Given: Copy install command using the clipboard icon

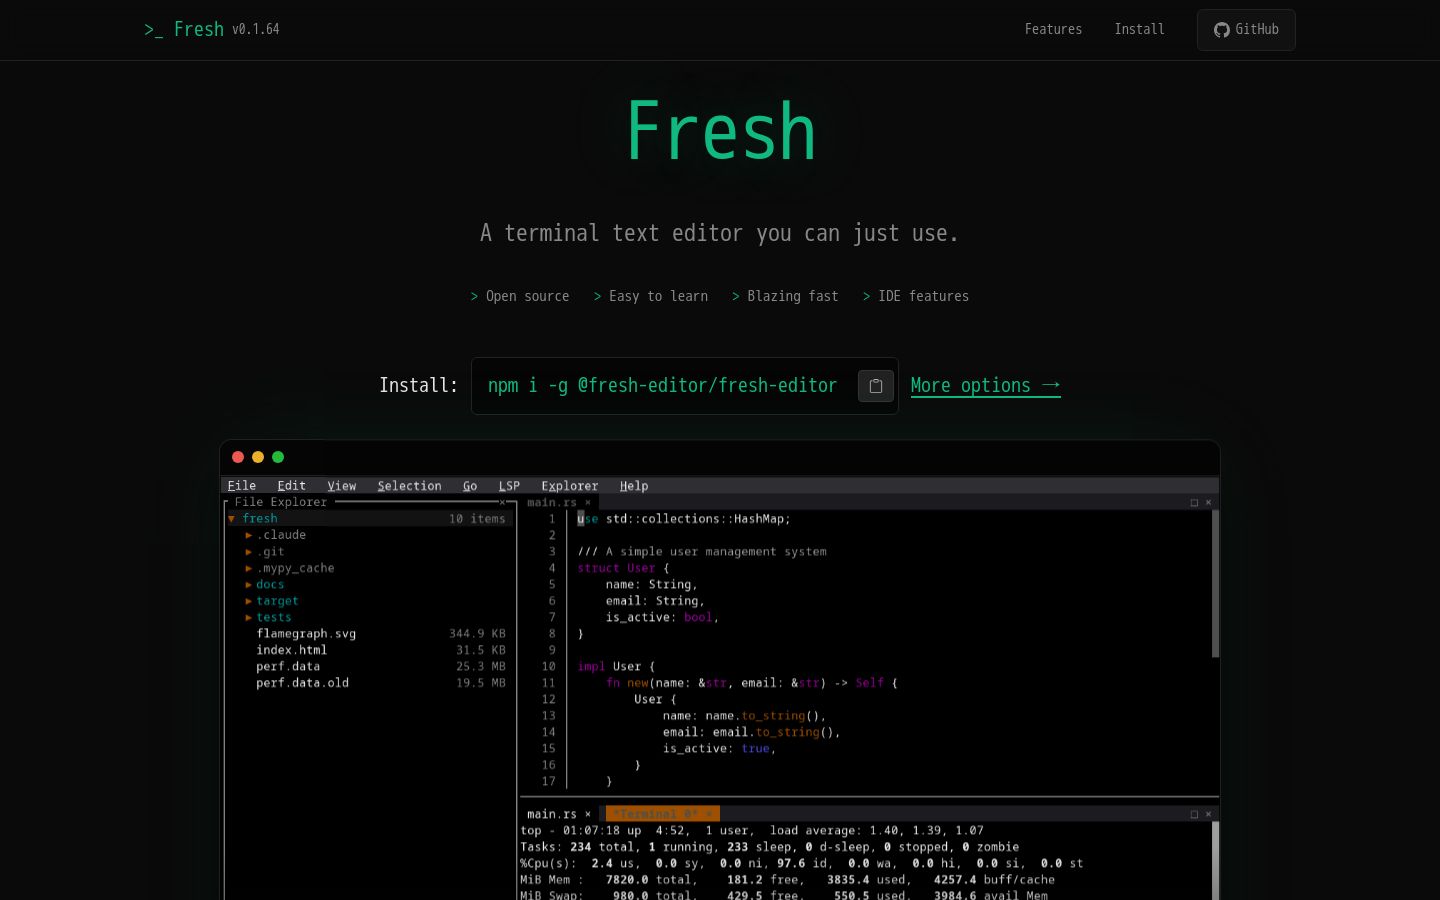Looking at the screenshot, I should click(875, 386).
